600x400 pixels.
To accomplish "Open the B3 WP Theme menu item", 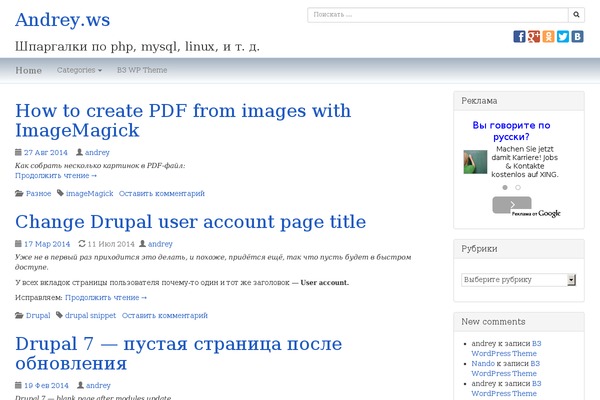I will (x=142, y=70).
